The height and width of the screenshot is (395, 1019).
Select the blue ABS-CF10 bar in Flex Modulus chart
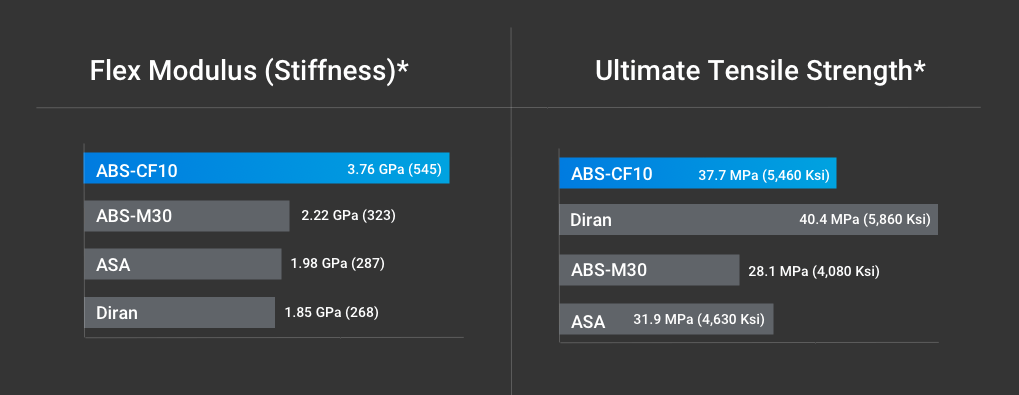pyautogui.click(x=266, y=168)
